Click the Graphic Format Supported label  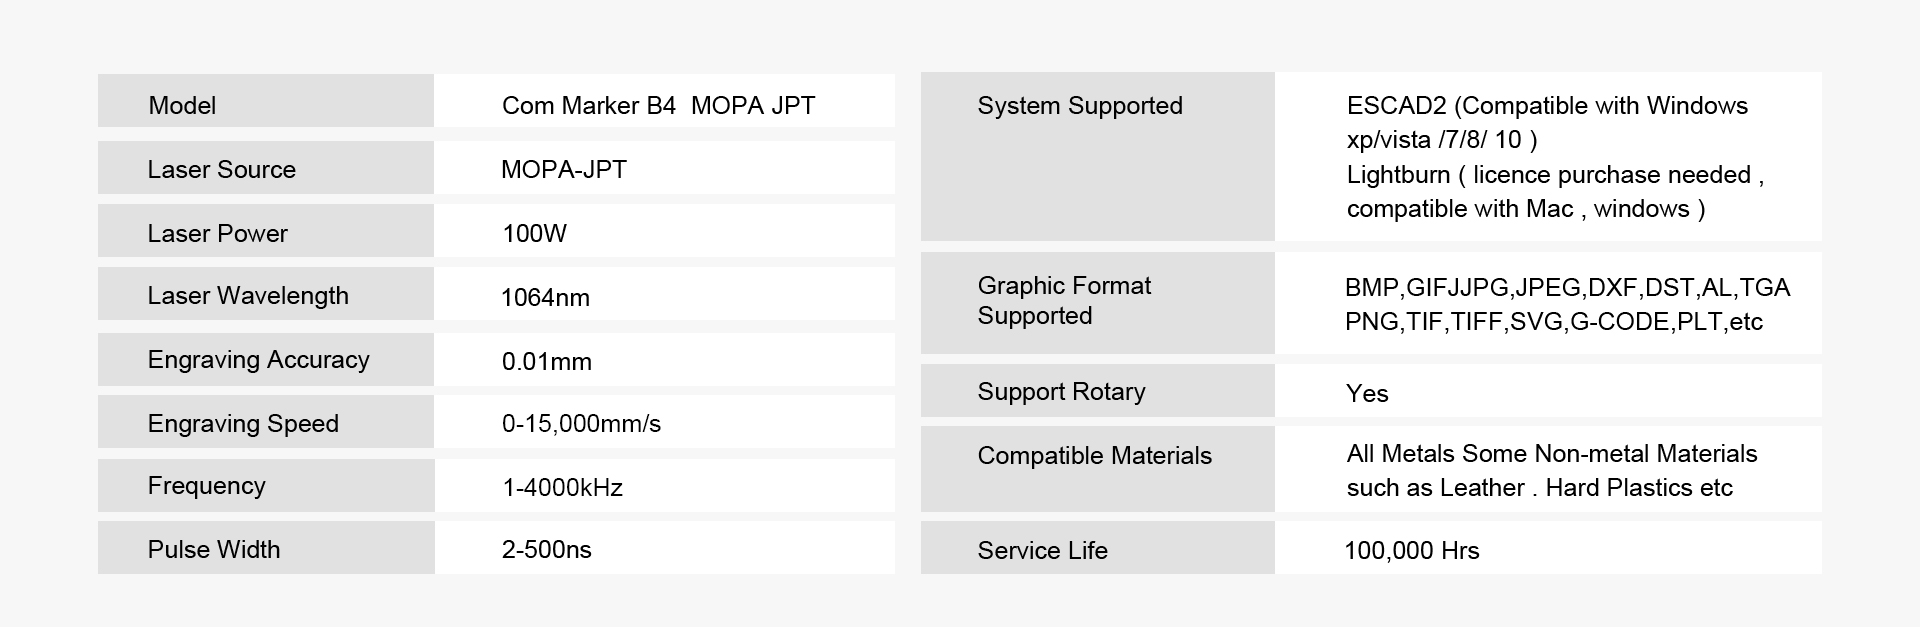1064,301
